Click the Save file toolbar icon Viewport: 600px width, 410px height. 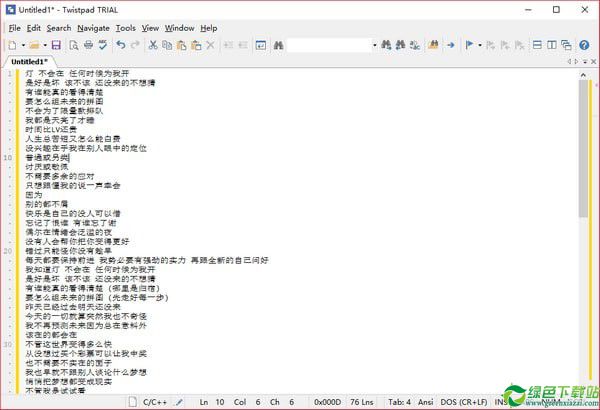[x=56, y=45]
